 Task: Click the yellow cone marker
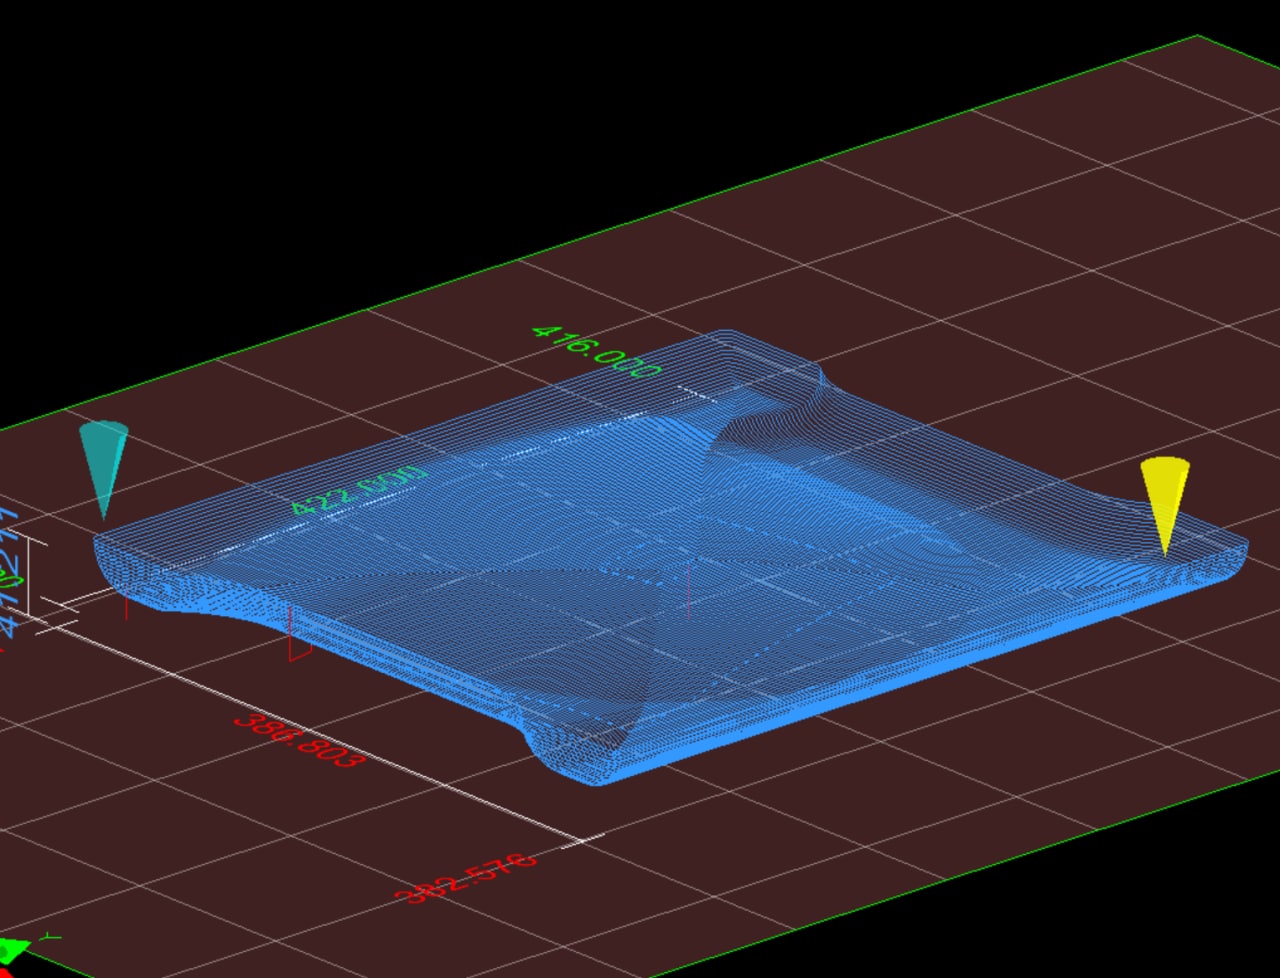pos(1165,503)
